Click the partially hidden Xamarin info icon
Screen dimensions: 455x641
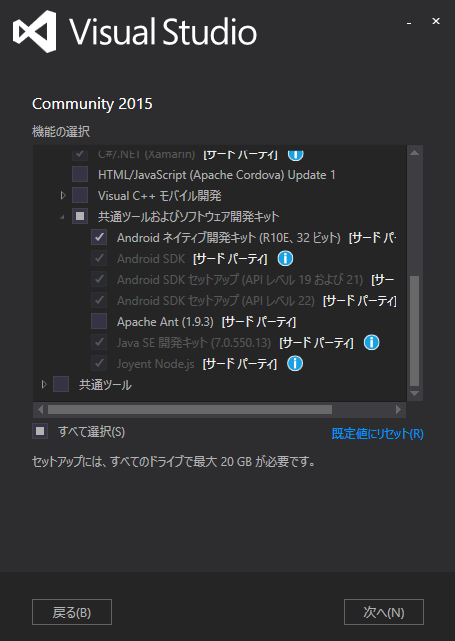click(296, 155)
